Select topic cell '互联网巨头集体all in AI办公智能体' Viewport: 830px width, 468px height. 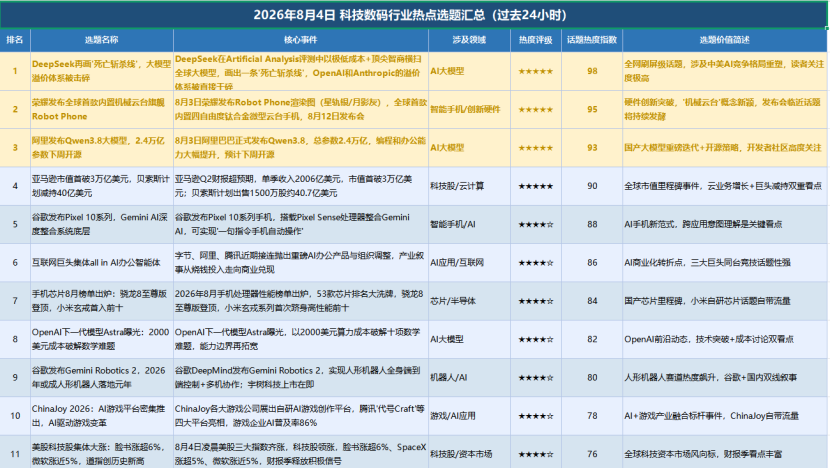102,263
